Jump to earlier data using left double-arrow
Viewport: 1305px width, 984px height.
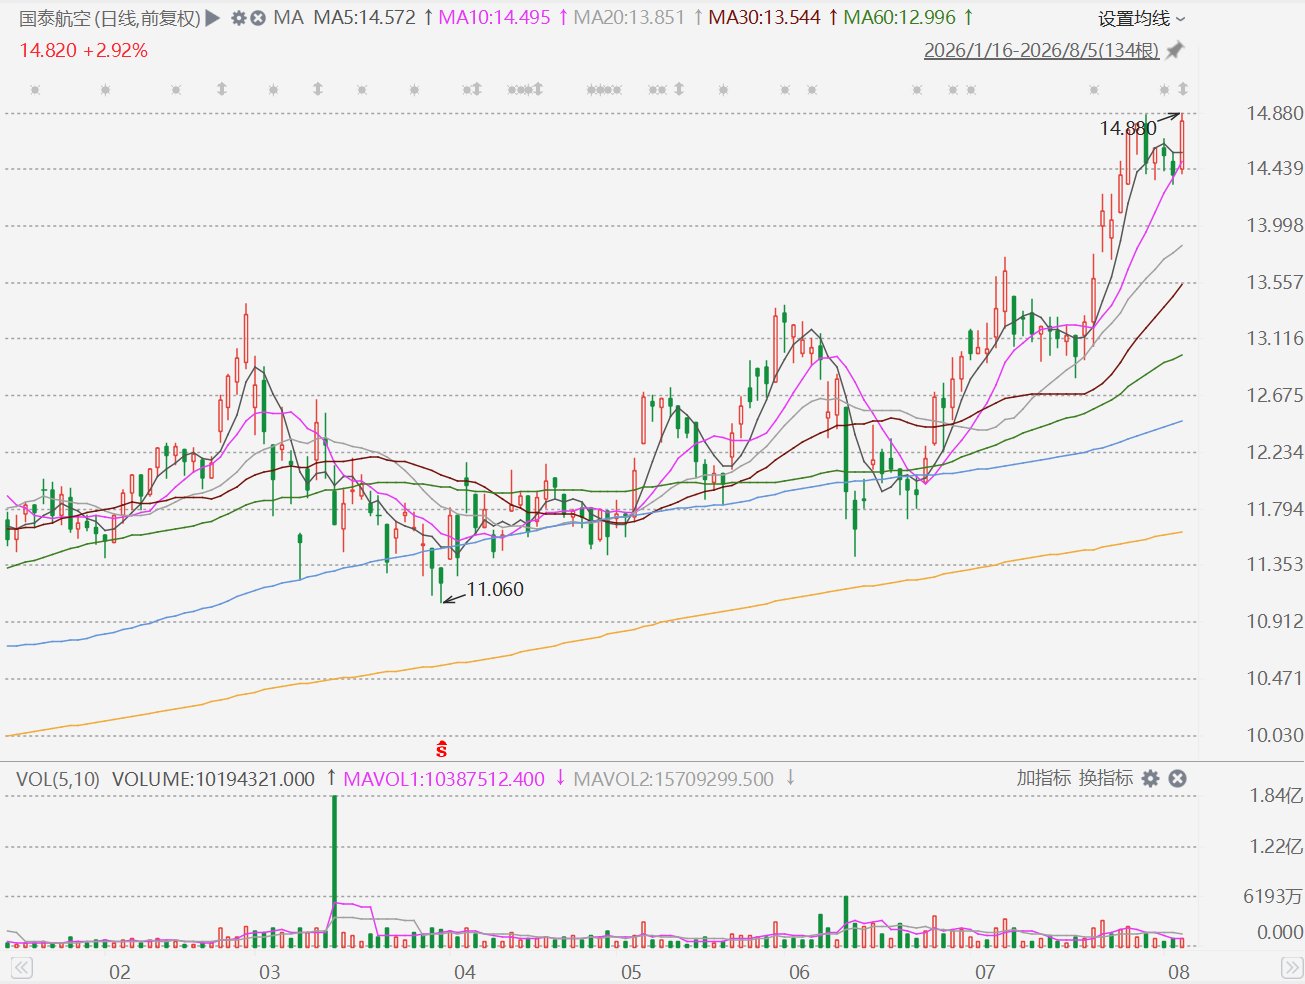click(21, 968)
